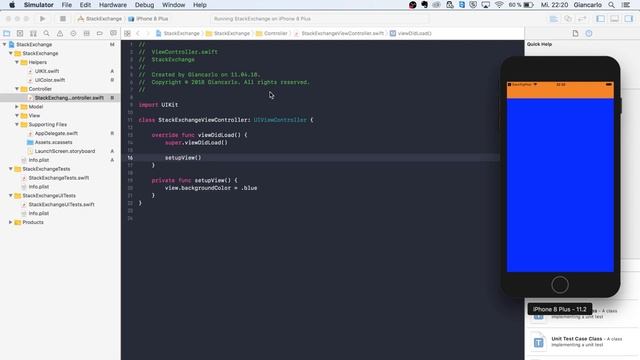The width and height of the screenshot is (640, 360).
Task: Open the Simulator application menu
Action: coord(39,5)
